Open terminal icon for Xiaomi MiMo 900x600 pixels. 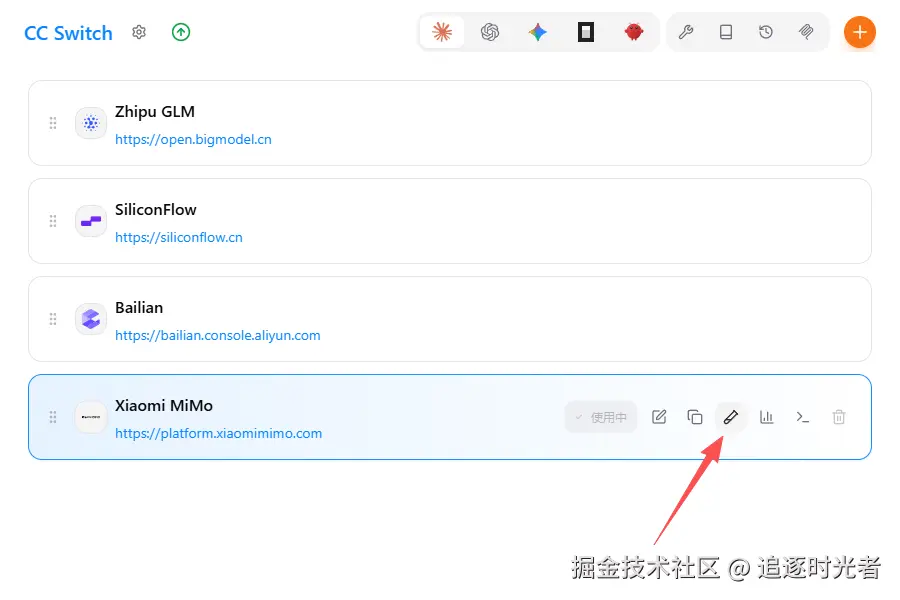[x=802, y=417]
